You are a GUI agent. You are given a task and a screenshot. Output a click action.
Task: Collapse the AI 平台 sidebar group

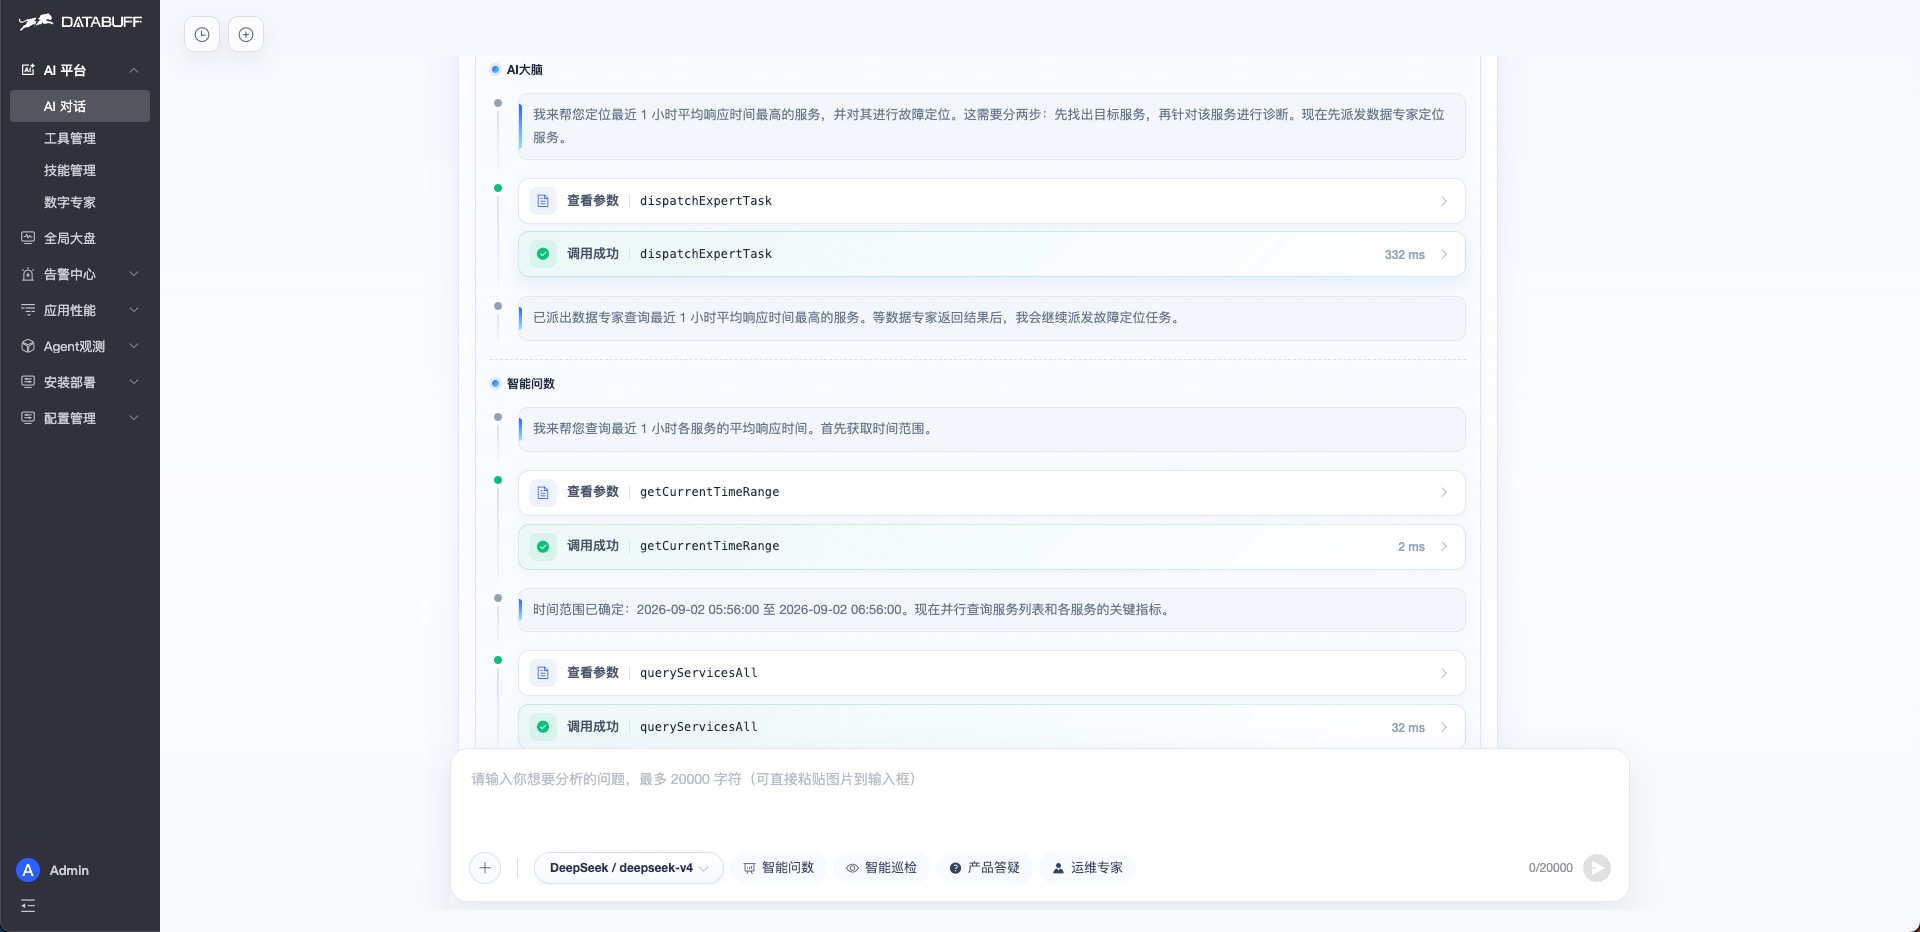(134, 70)
